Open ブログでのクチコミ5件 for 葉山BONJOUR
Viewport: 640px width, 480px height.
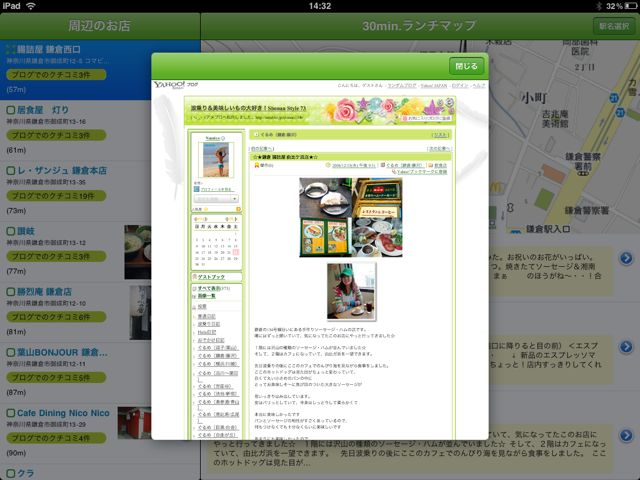pyautogui.click(x=56, y=378)
